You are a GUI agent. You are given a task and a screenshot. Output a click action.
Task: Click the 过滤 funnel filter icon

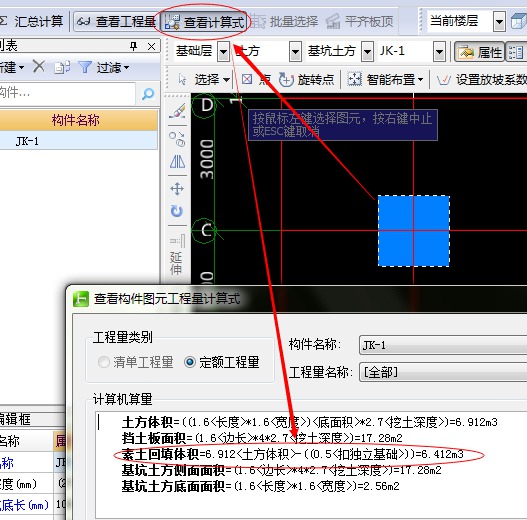(85, 67)
